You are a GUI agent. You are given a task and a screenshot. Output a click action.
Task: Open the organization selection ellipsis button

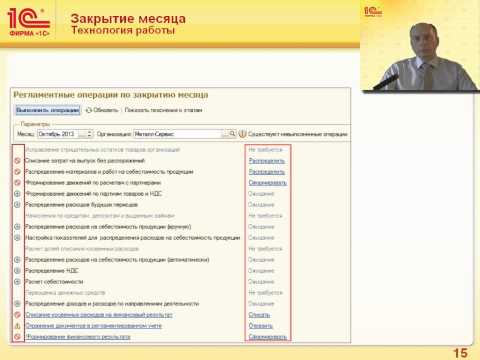coord(225,134)
